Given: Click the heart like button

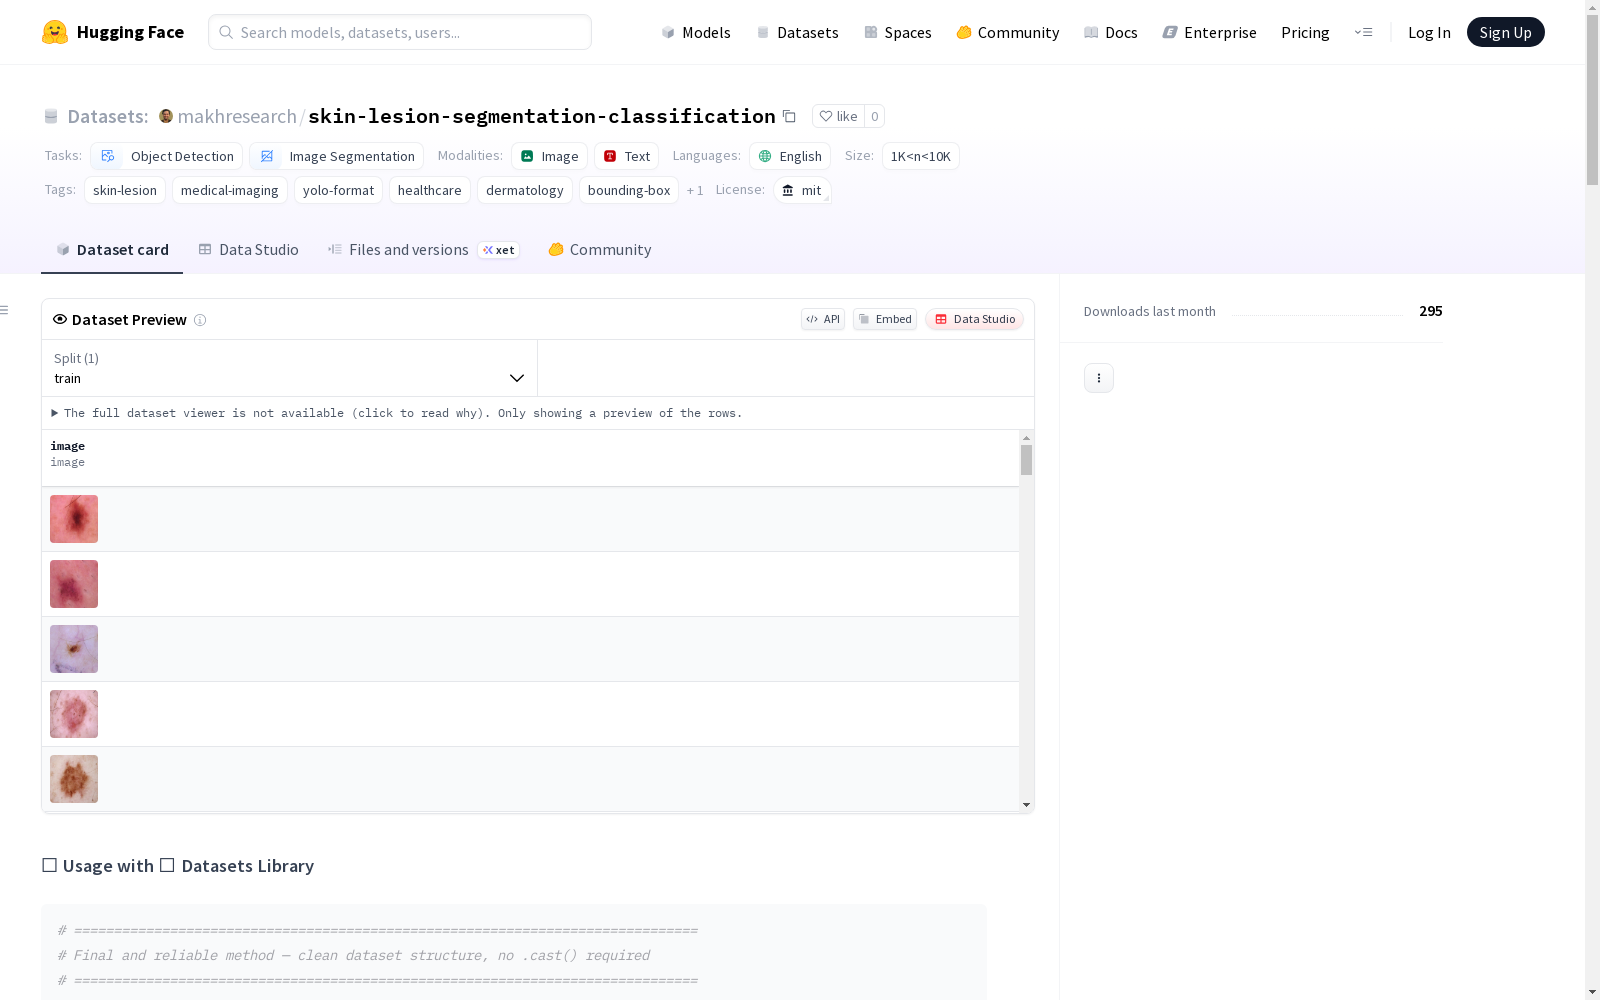Looking at the screenshot, I should [838, 116].
